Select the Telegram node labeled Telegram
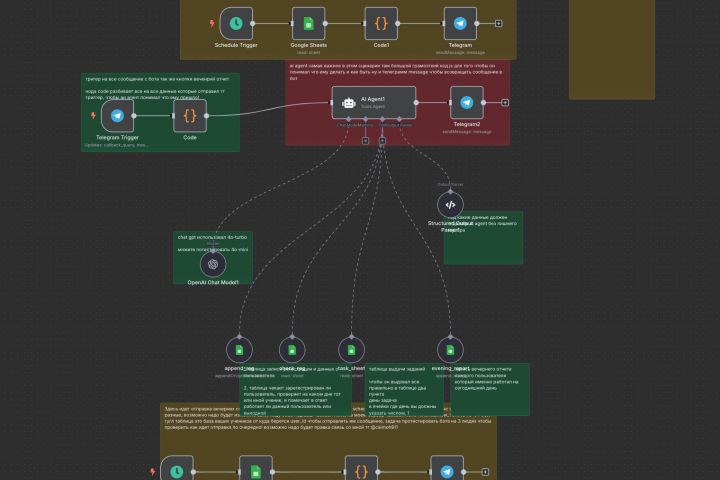This screenshot has height=480, width=720. tap(460, 23)
